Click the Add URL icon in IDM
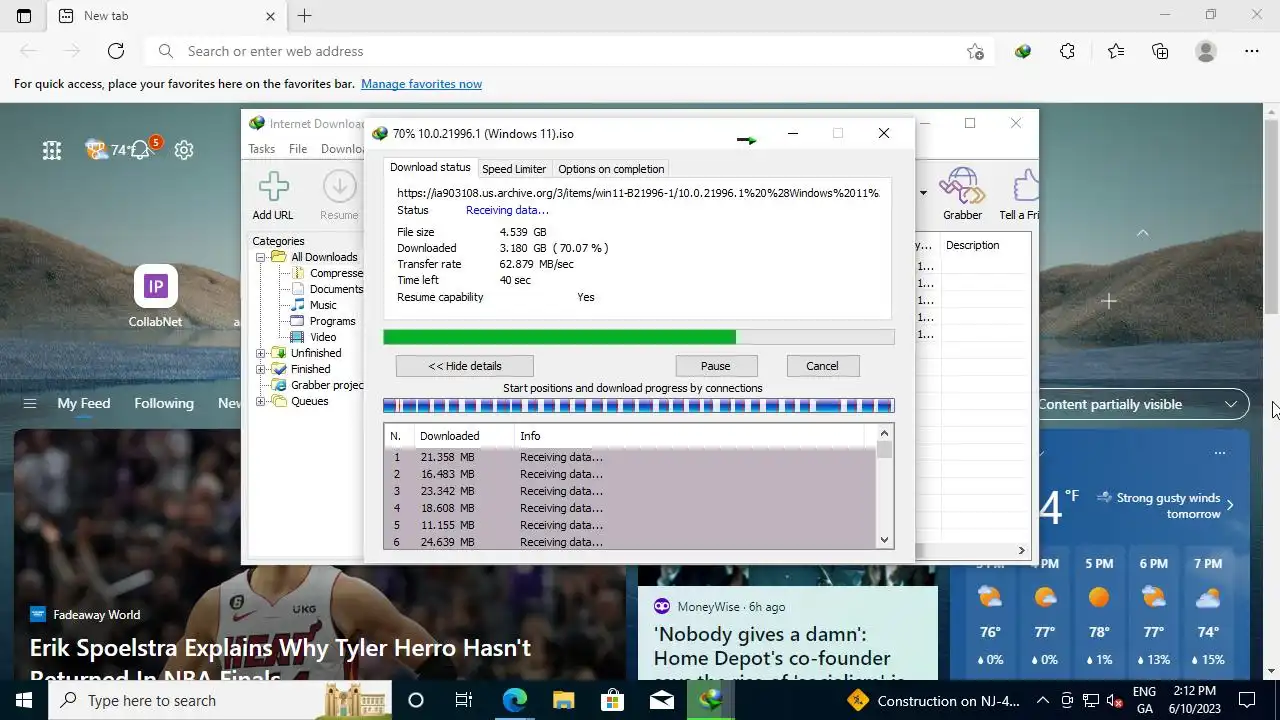1280x720 pixels. pyautogui.click(x=273, y=186)
